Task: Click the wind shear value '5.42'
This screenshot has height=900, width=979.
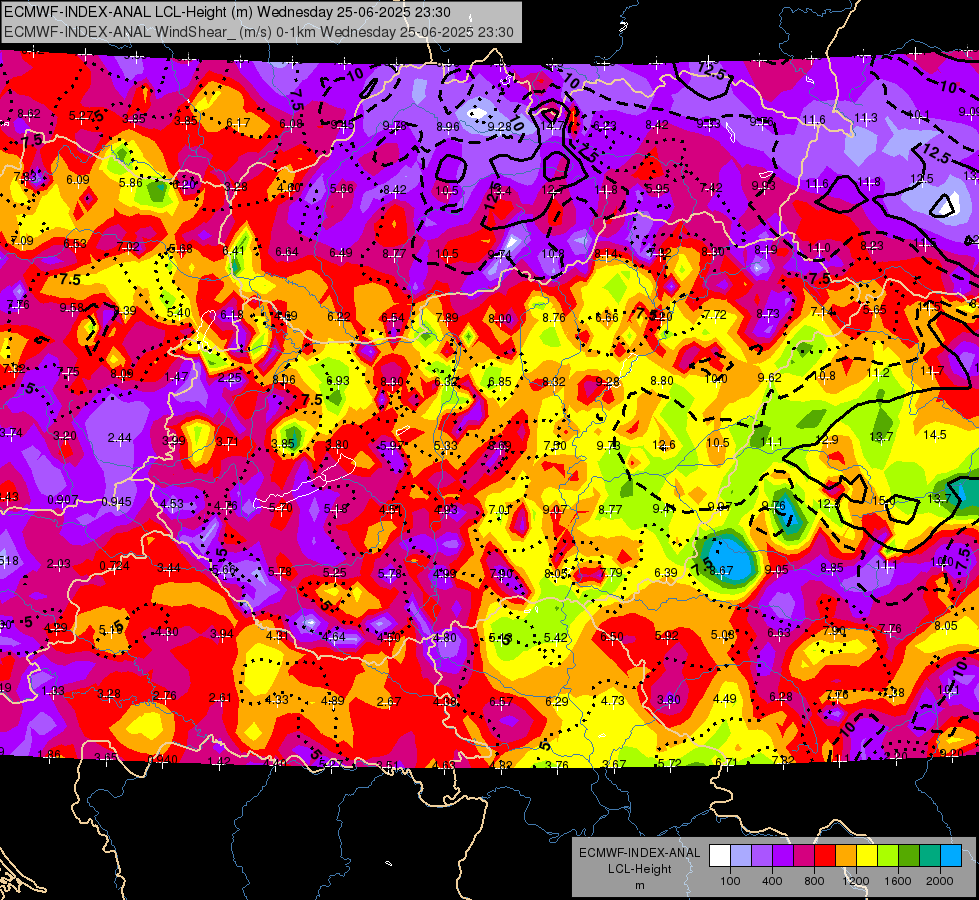Action: (556, 638)
